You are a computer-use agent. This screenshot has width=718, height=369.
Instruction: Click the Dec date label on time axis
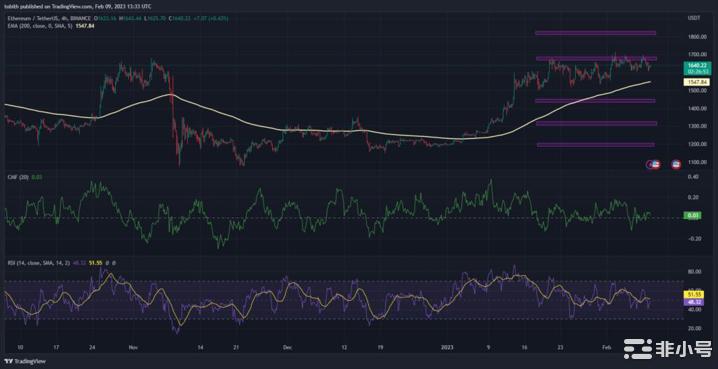coord(288,347)
